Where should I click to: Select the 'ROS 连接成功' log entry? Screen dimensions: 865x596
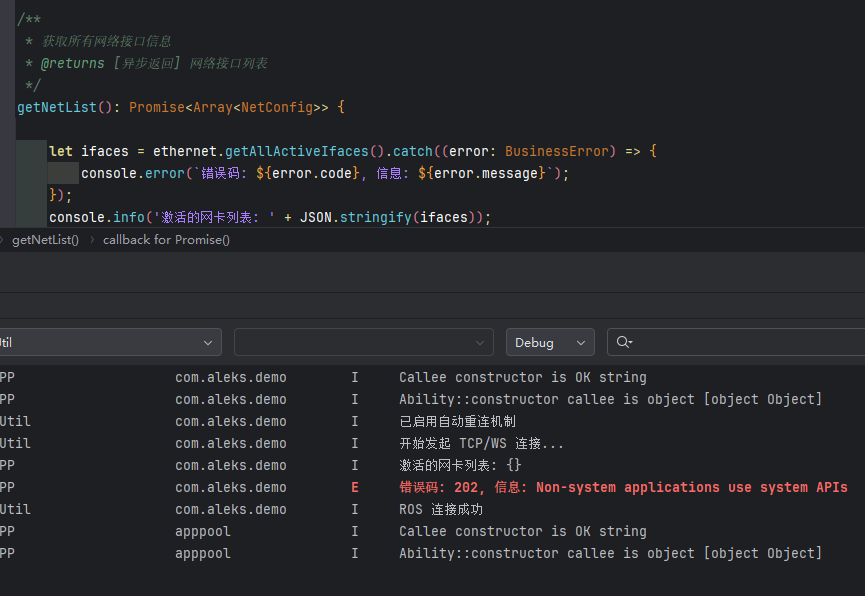click(x=440, y=510)
